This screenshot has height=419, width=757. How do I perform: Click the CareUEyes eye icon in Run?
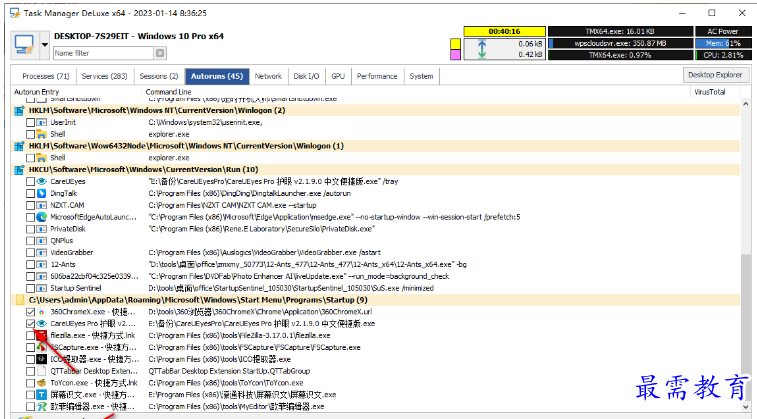click(x=42, y=182)
